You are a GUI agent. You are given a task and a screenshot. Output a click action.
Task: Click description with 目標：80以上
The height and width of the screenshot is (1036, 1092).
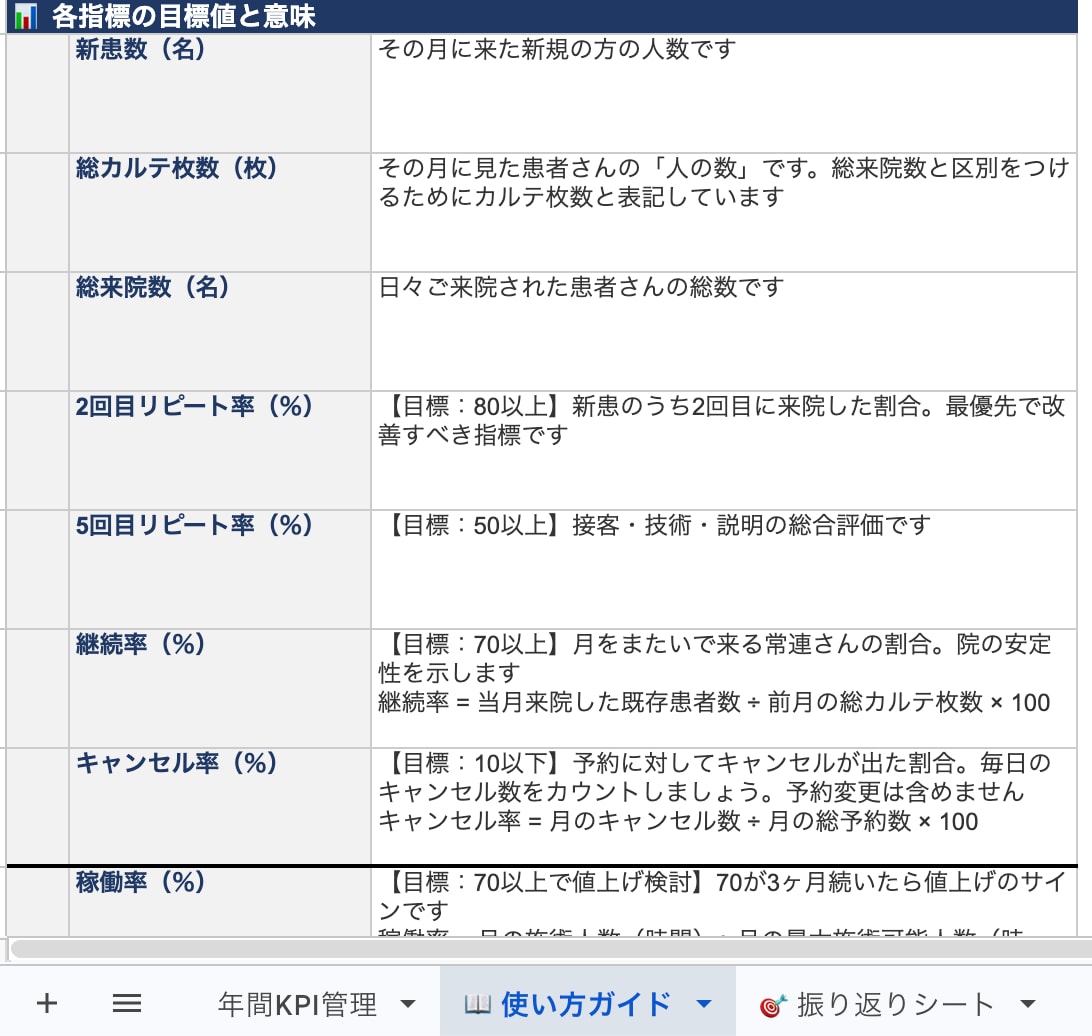[x=724, y=450]
